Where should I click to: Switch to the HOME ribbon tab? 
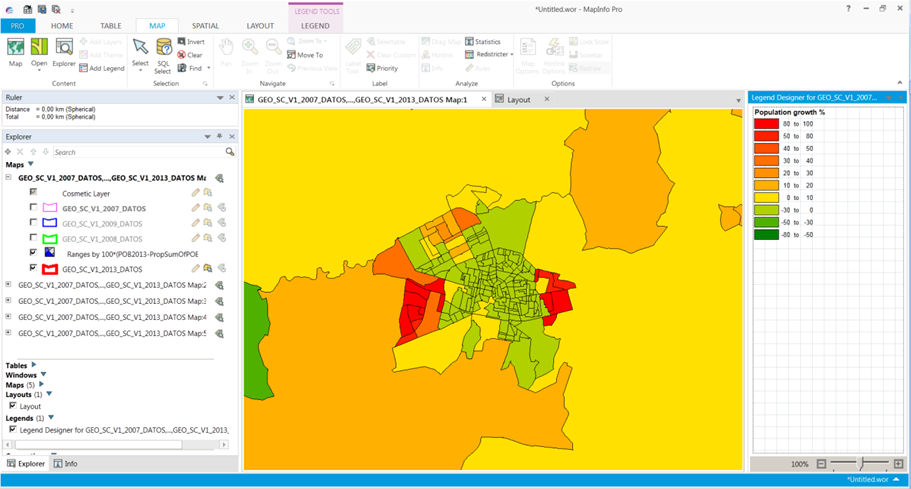(62, 26)
